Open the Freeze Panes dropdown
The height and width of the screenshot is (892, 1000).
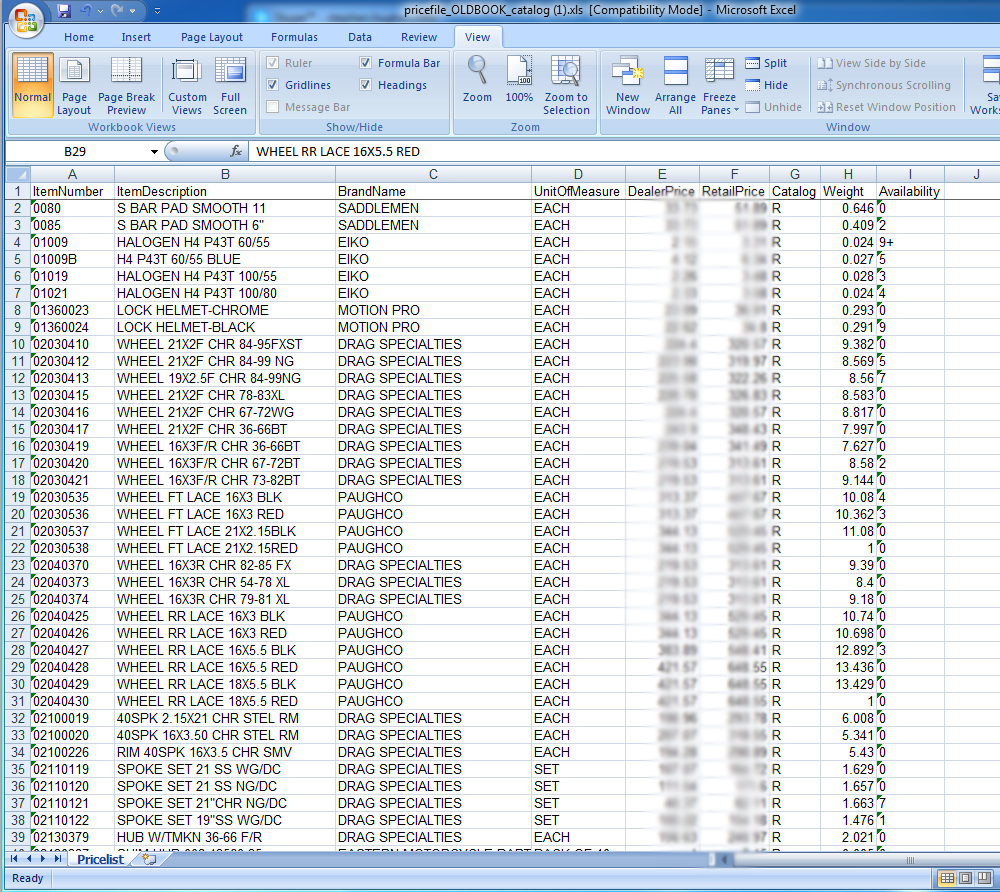719,85
